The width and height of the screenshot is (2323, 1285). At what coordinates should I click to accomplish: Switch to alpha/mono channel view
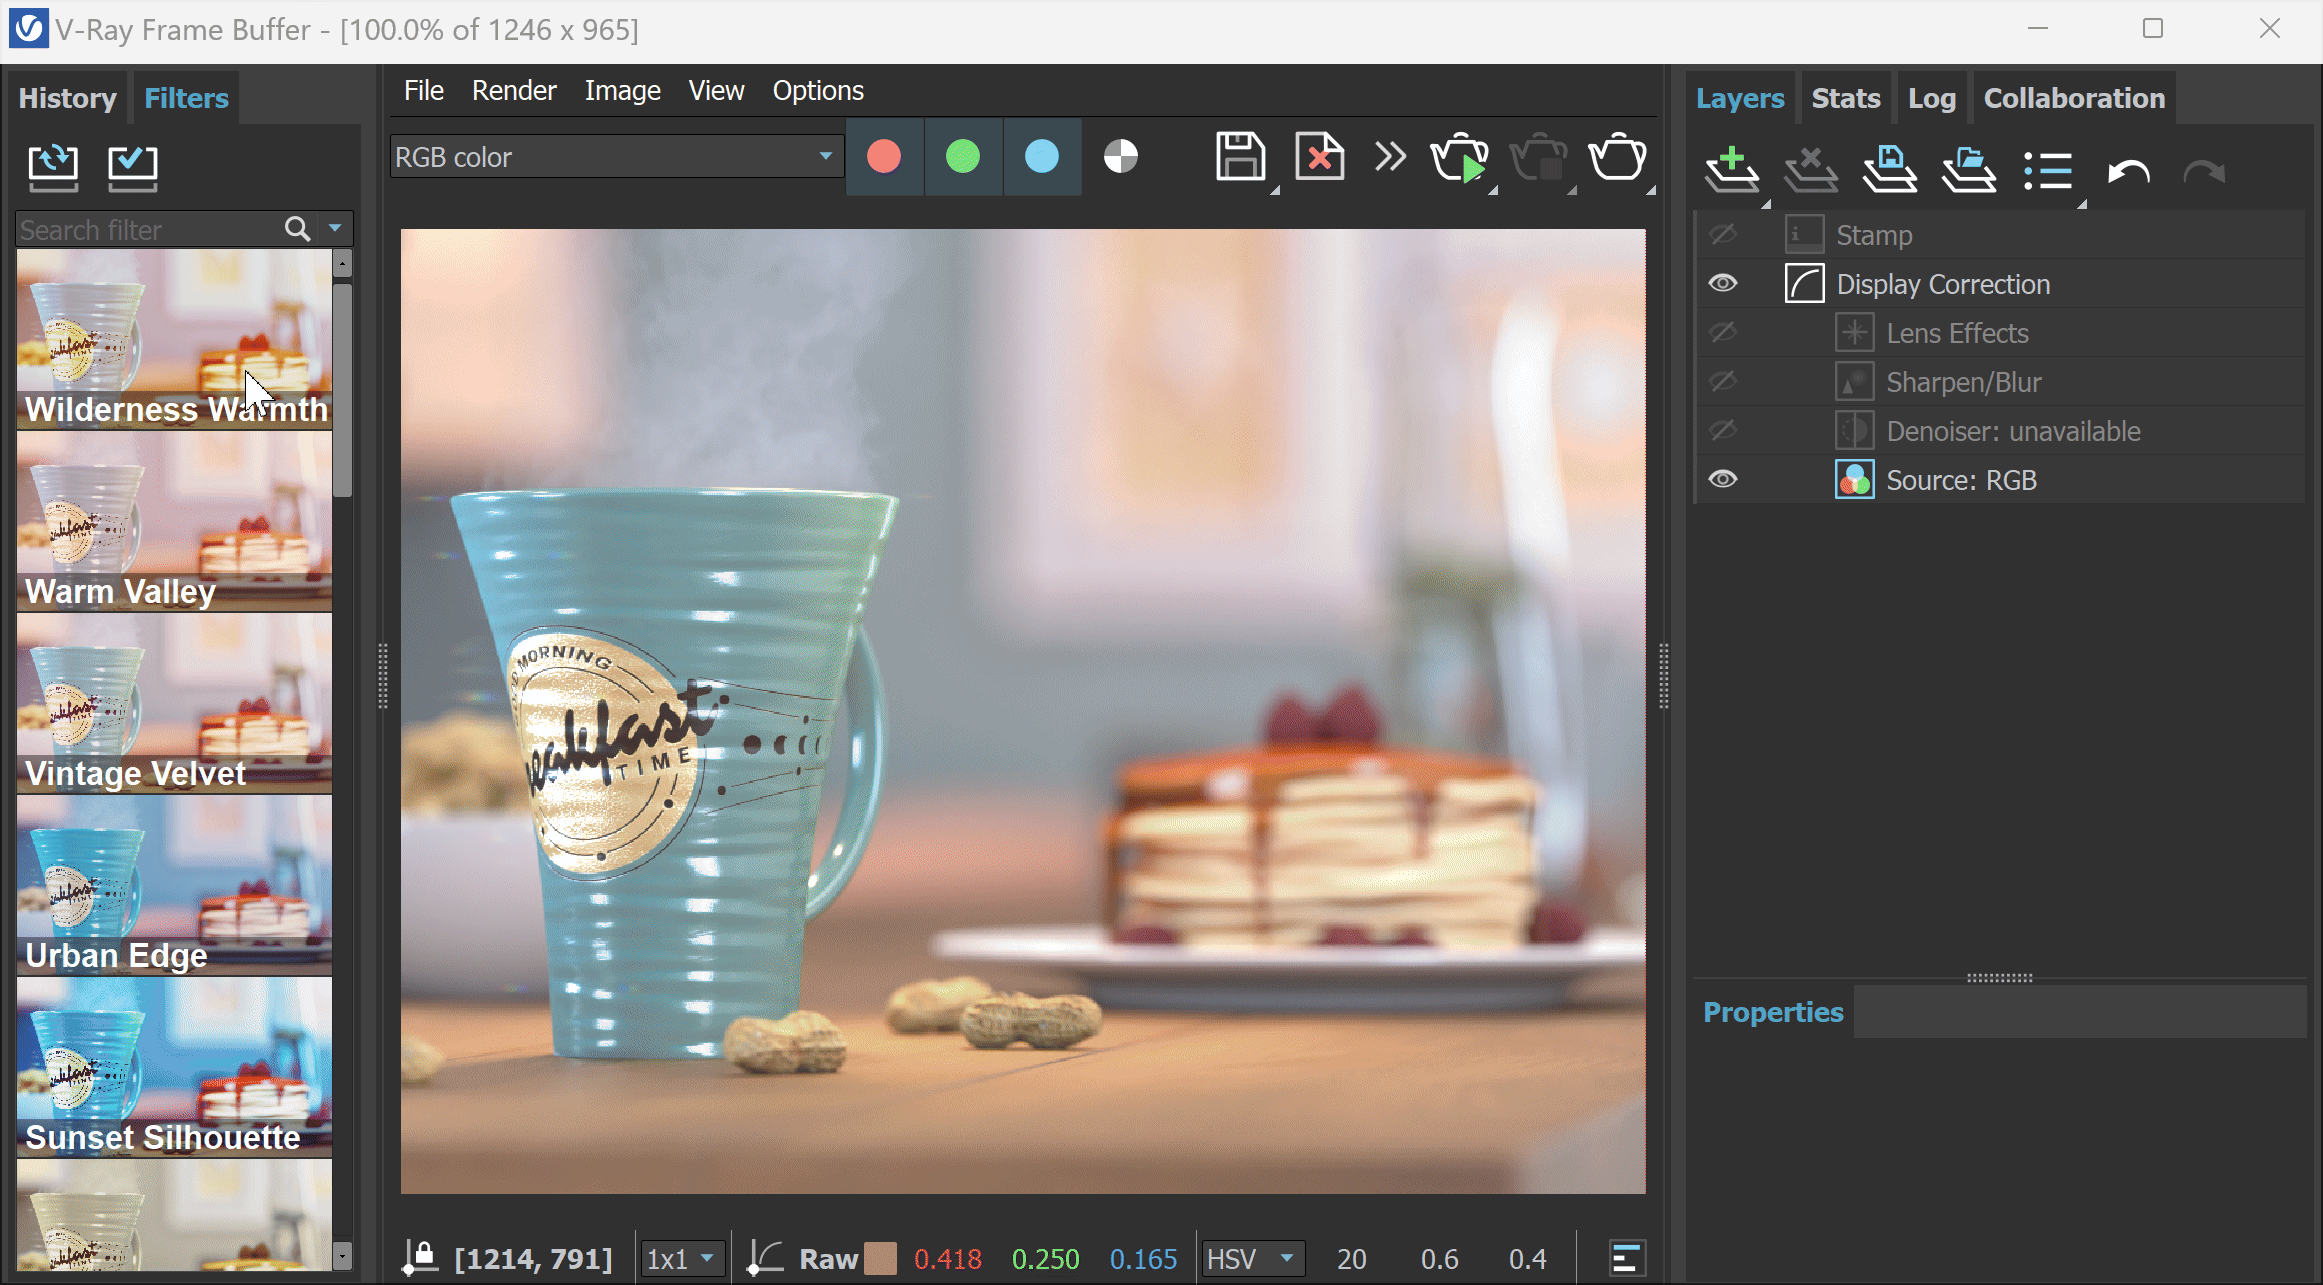(x=1121, y=157)
